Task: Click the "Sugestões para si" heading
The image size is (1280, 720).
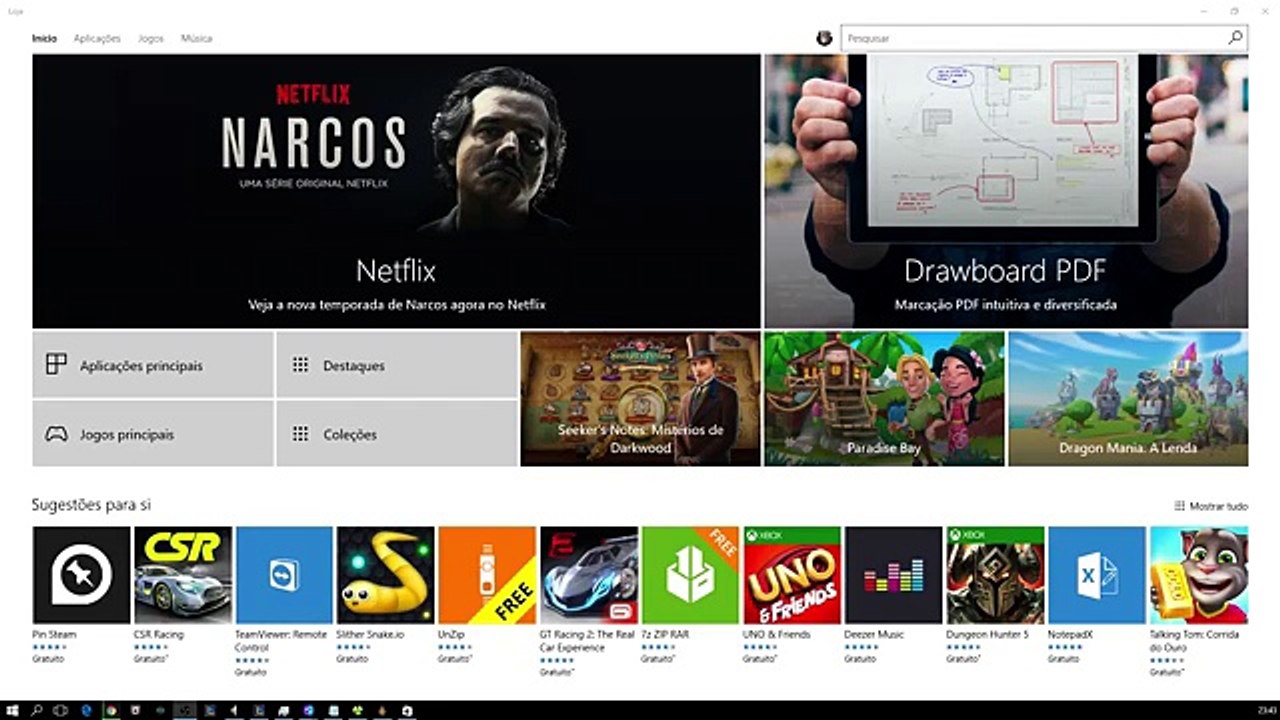Action: pyautogui.click(x=91, y=505)
